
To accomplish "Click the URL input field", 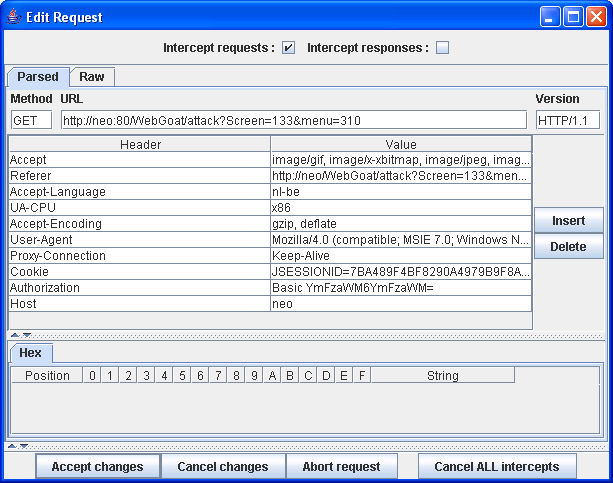I will (x=293, y=120).
